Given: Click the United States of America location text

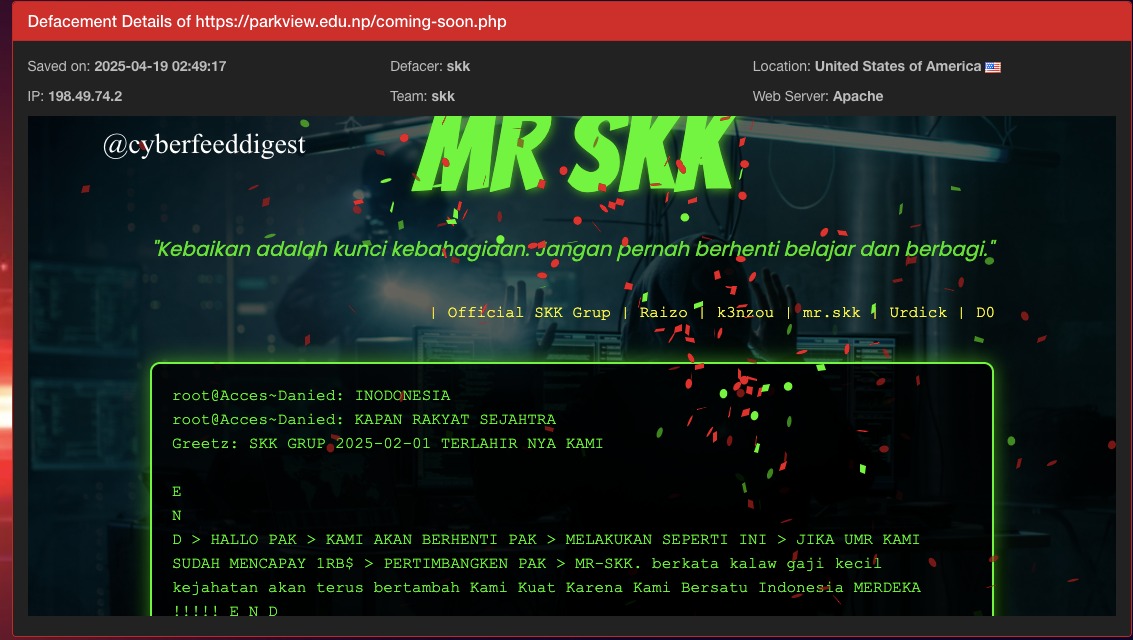Looking at the screenshot, I should (x=897, y=66).
